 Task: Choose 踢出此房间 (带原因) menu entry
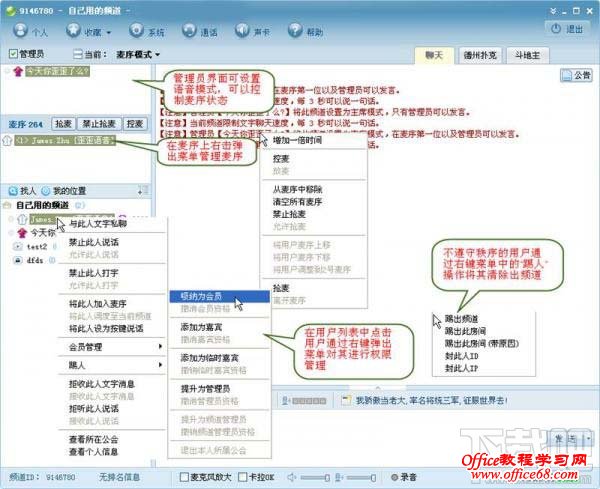tap(484, 343)
